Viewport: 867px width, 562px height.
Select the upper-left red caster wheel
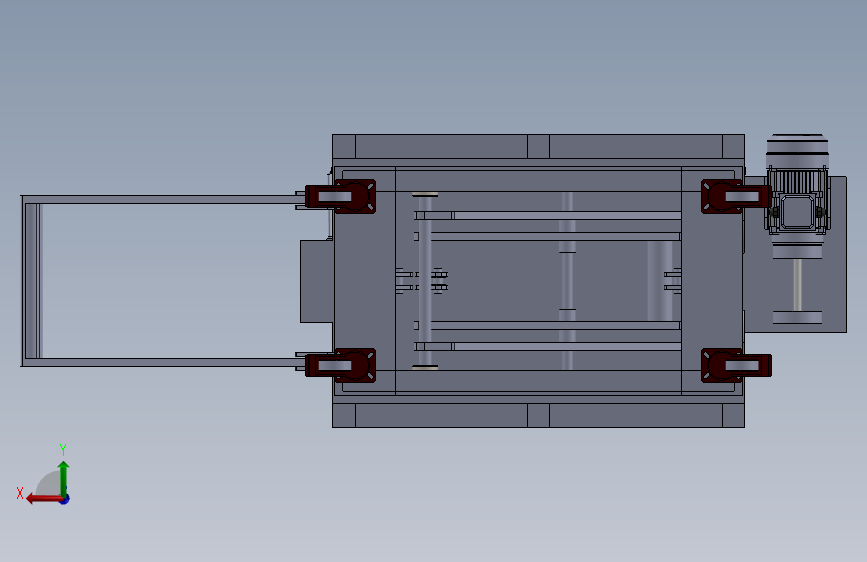click(340, 196)
